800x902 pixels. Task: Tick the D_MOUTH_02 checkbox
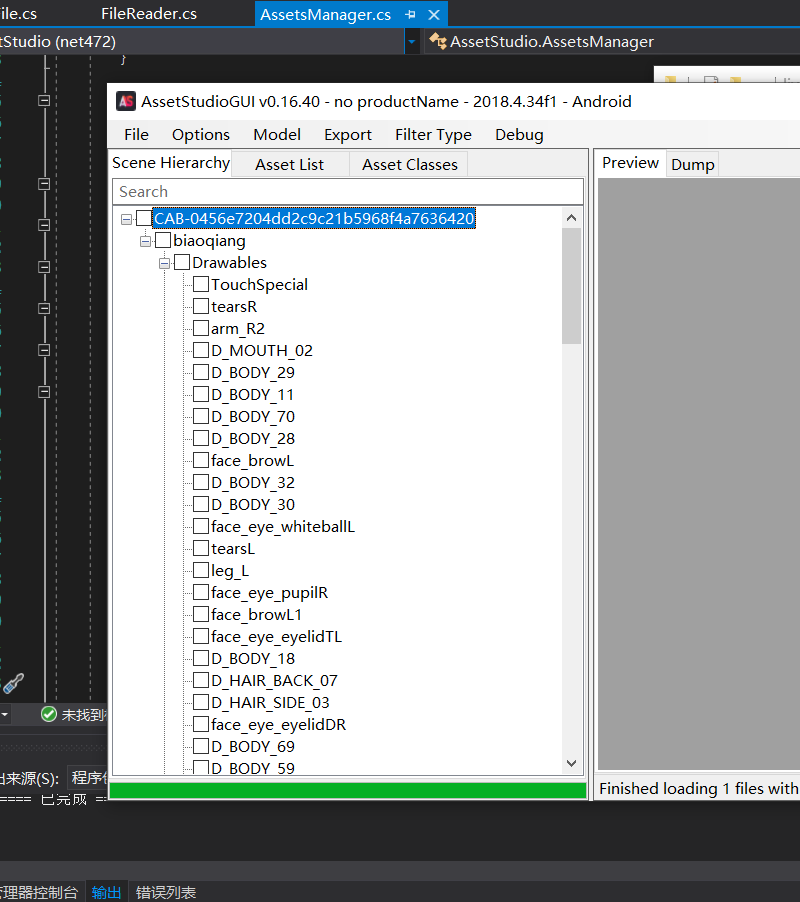201,350
